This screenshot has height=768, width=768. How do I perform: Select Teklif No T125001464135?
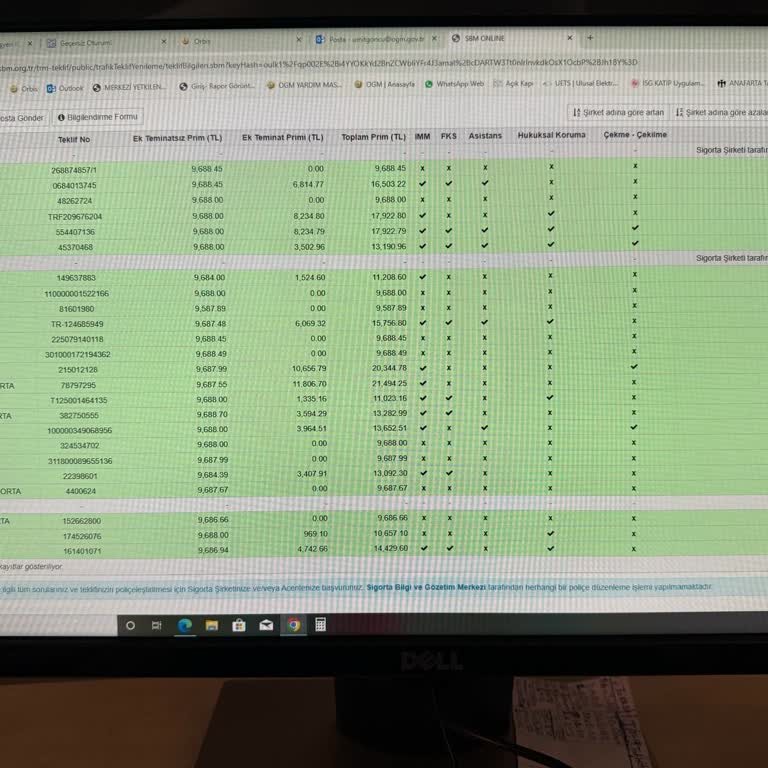pos(78,401)
